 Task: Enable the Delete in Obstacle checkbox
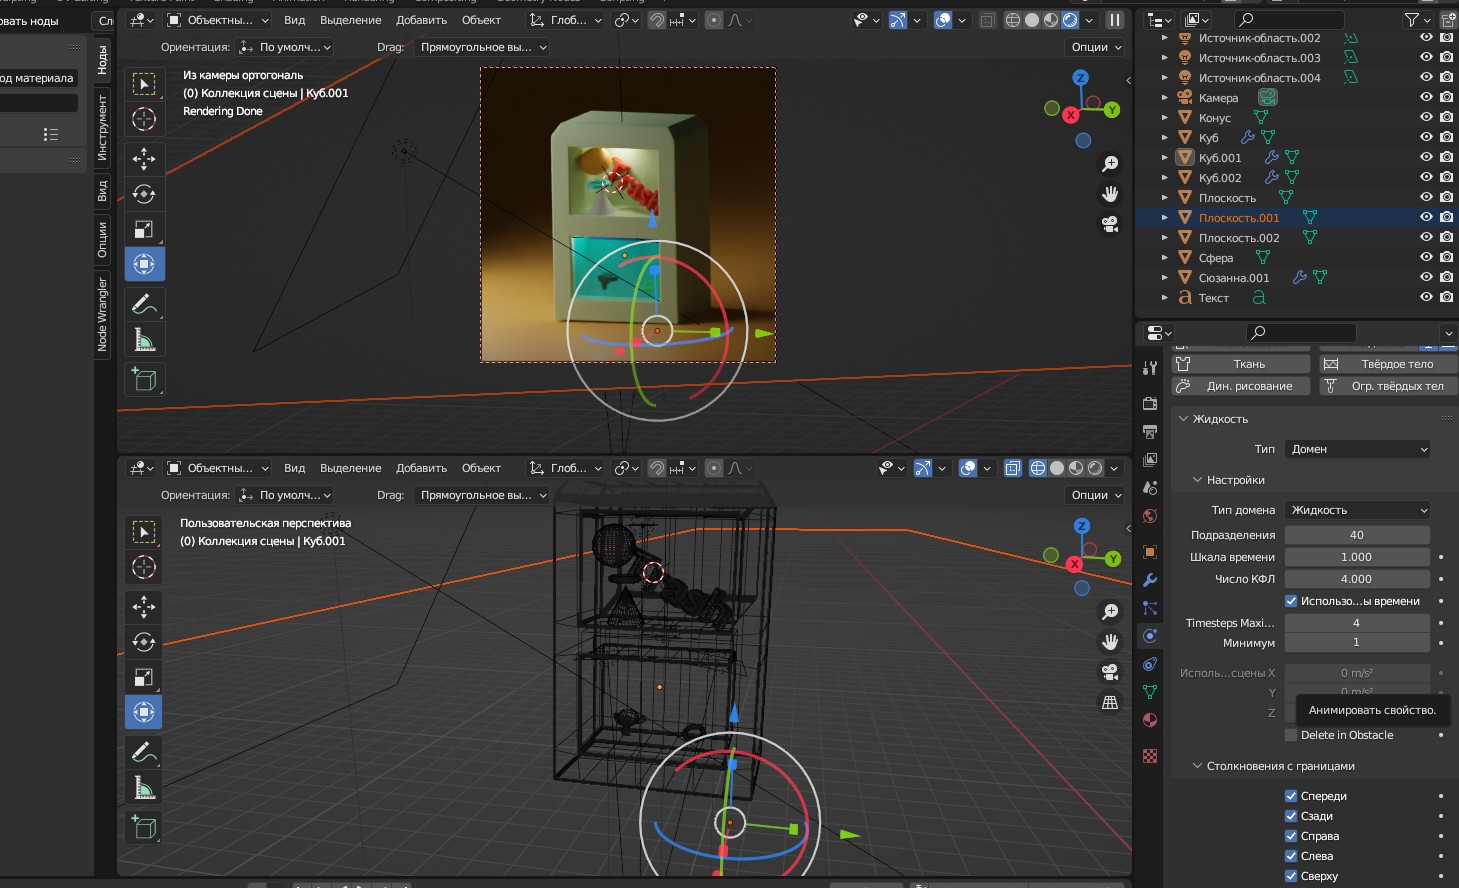point(1291,735)
